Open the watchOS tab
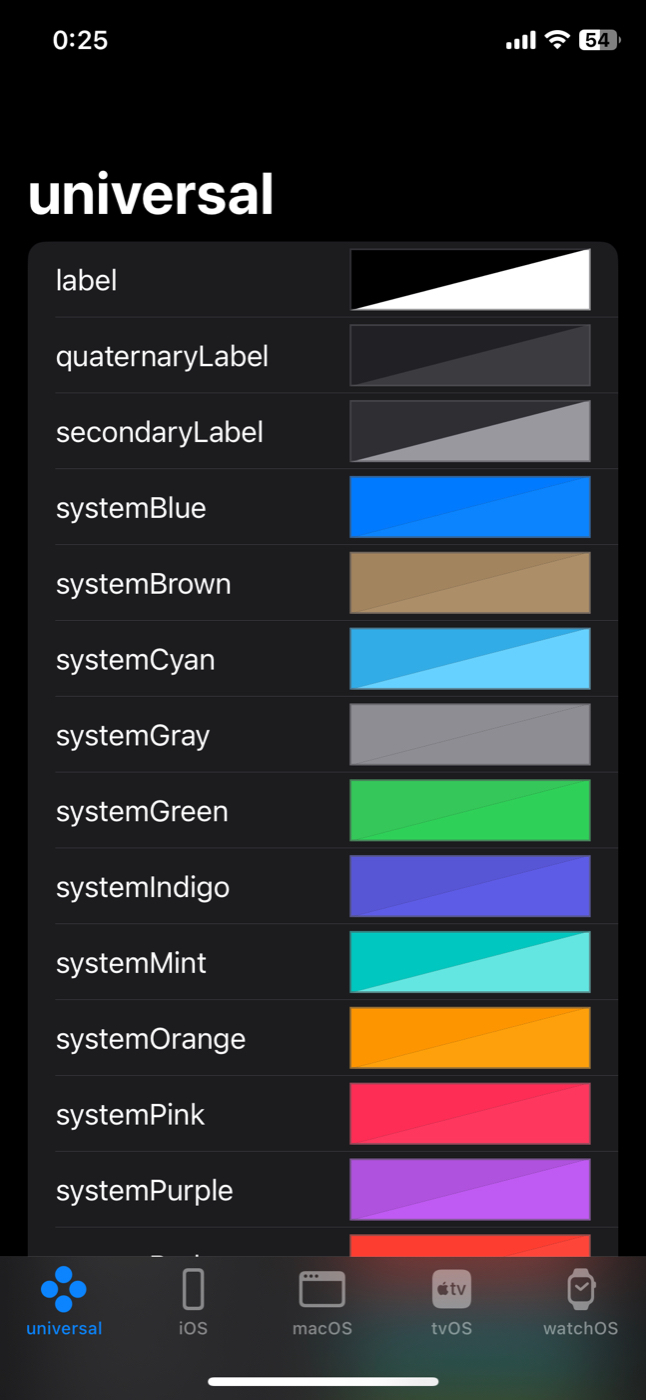This screenshot has width=646, height=1400. (x=580, y=1300)
